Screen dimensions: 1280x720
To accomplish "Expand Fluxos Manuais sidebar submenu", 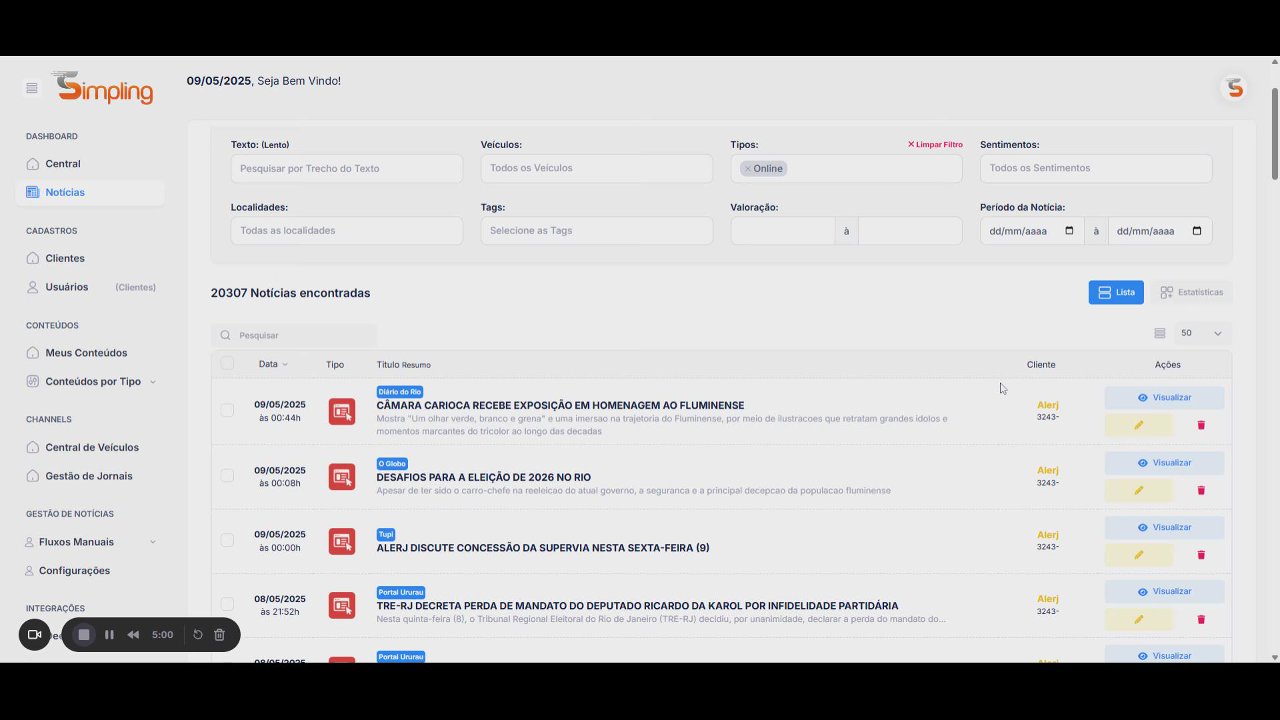I will [90, 542].
